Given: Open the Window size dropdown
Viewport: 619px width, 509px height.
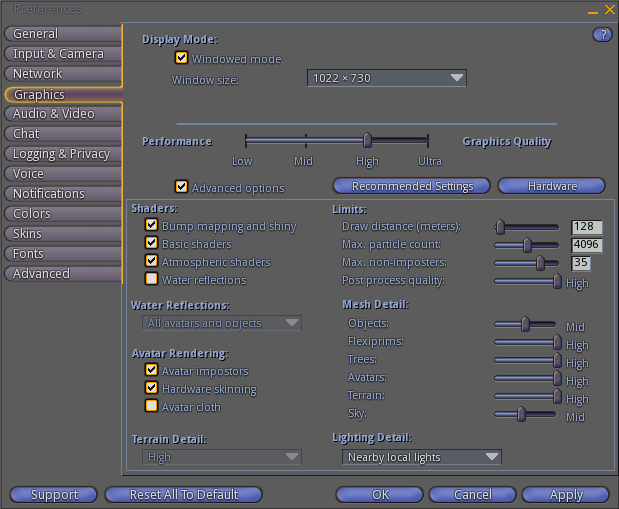Looking at the screenshot, I should (386, 78).
